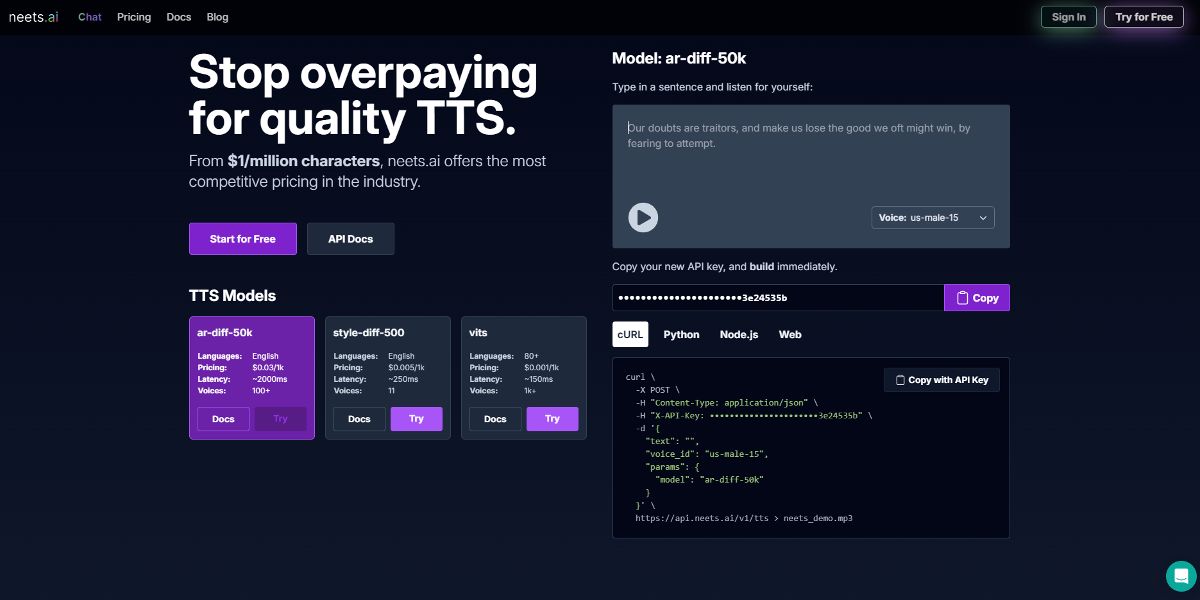The height and width of the screenshot is (600, 1200).
Task: Change the code sample language selector
Action: [630, 334]
